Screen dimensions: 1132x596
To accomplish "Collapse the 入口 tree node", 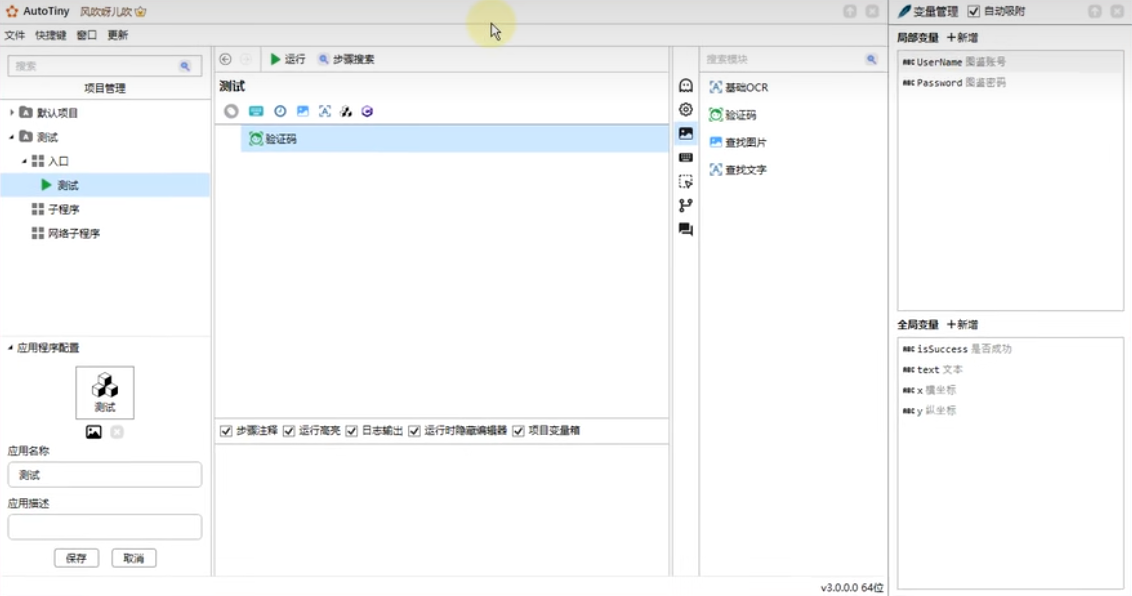I will coord(24,161).
